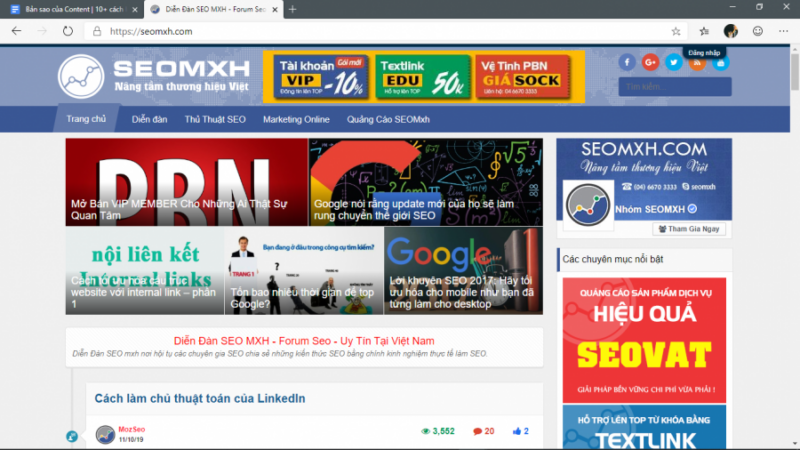Bookmark this page with the star icon
800x450 pixels.
point(676,31)
